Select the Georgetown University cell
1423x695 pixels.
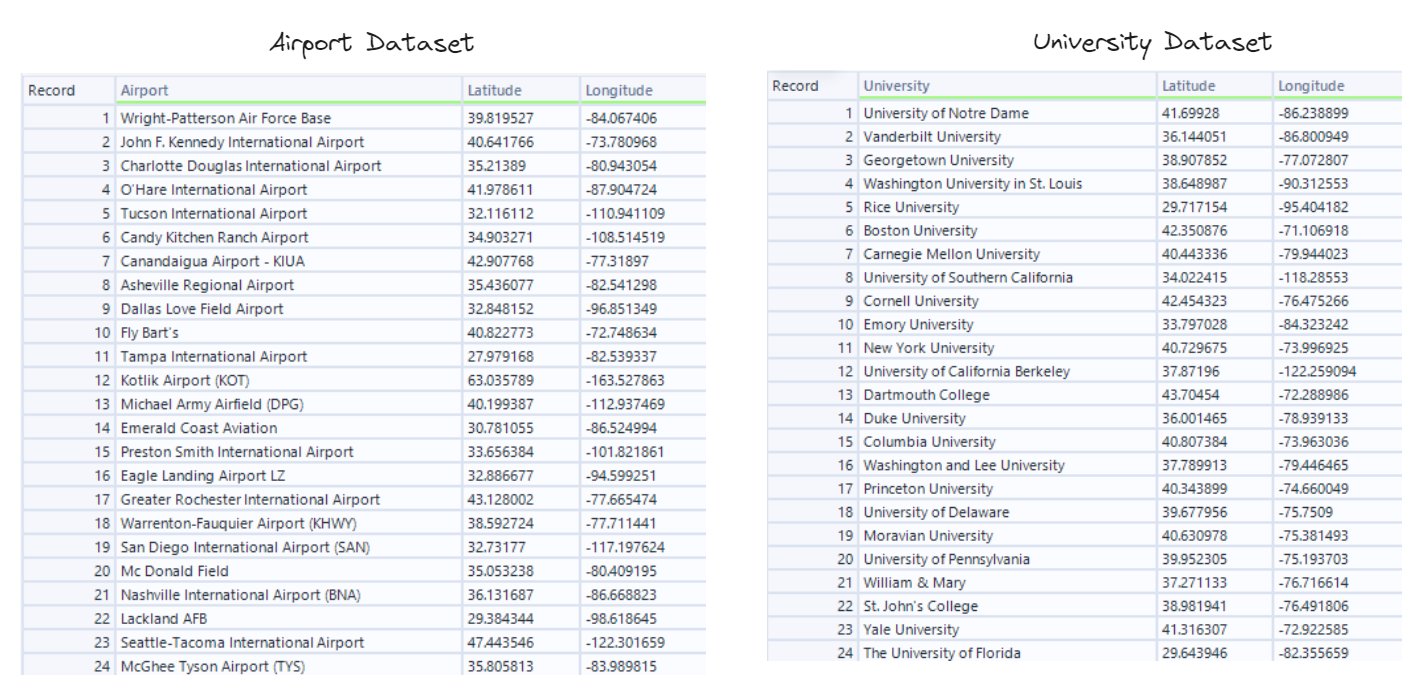coord(938,160)
